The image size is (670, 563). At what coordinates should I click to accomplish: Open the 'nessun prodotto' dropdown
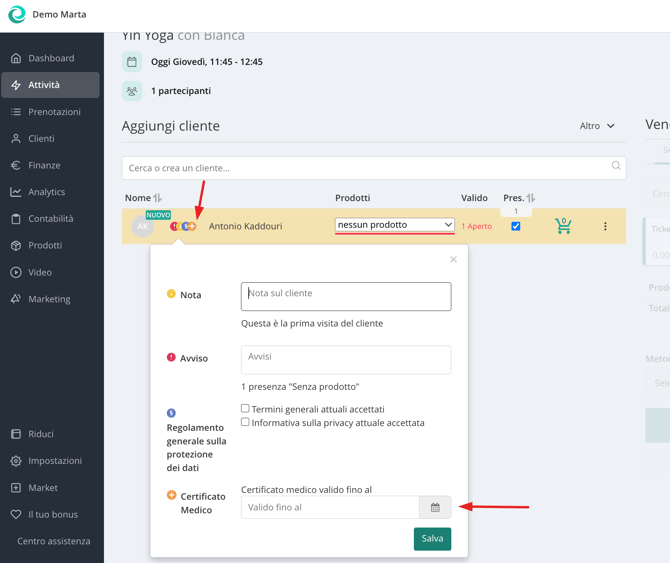click(394, 225)
